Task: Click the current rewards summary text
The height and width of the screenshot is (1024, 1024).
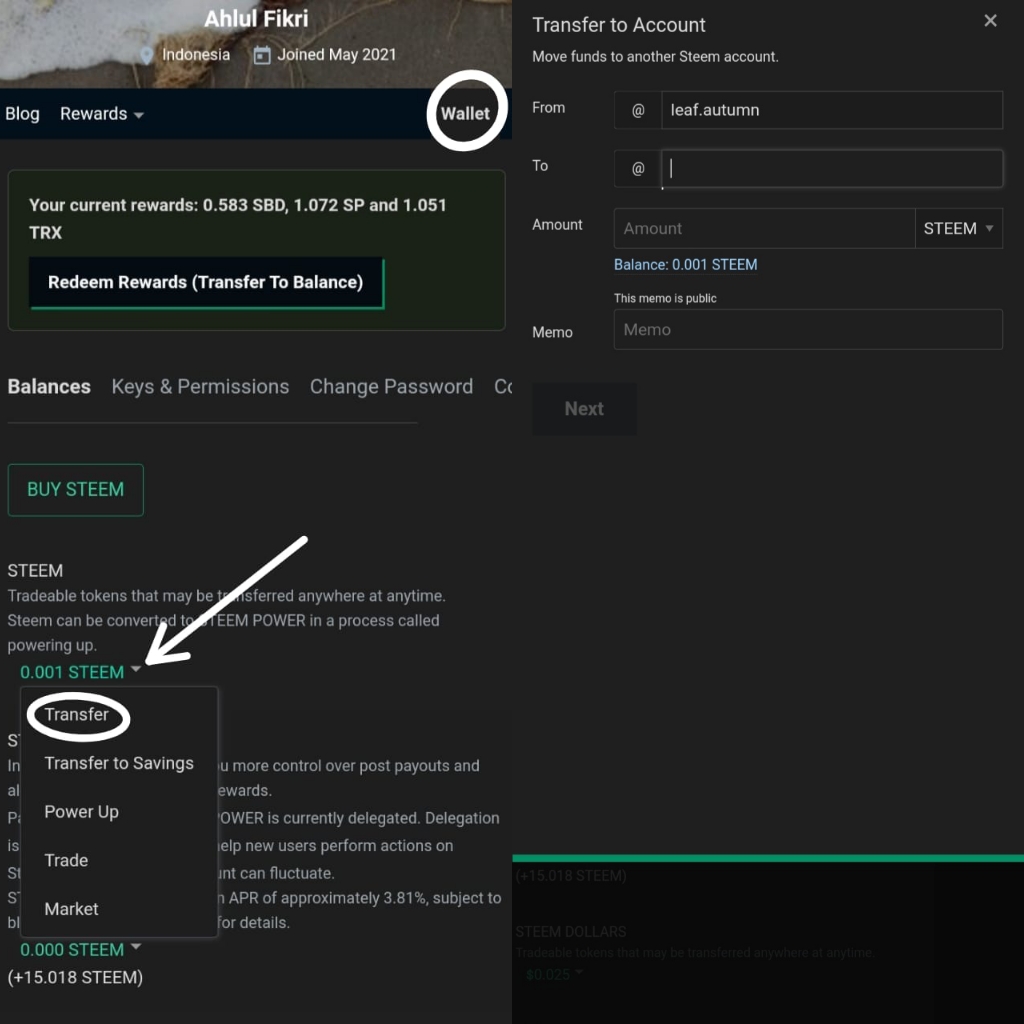Action: click(238, 219)
